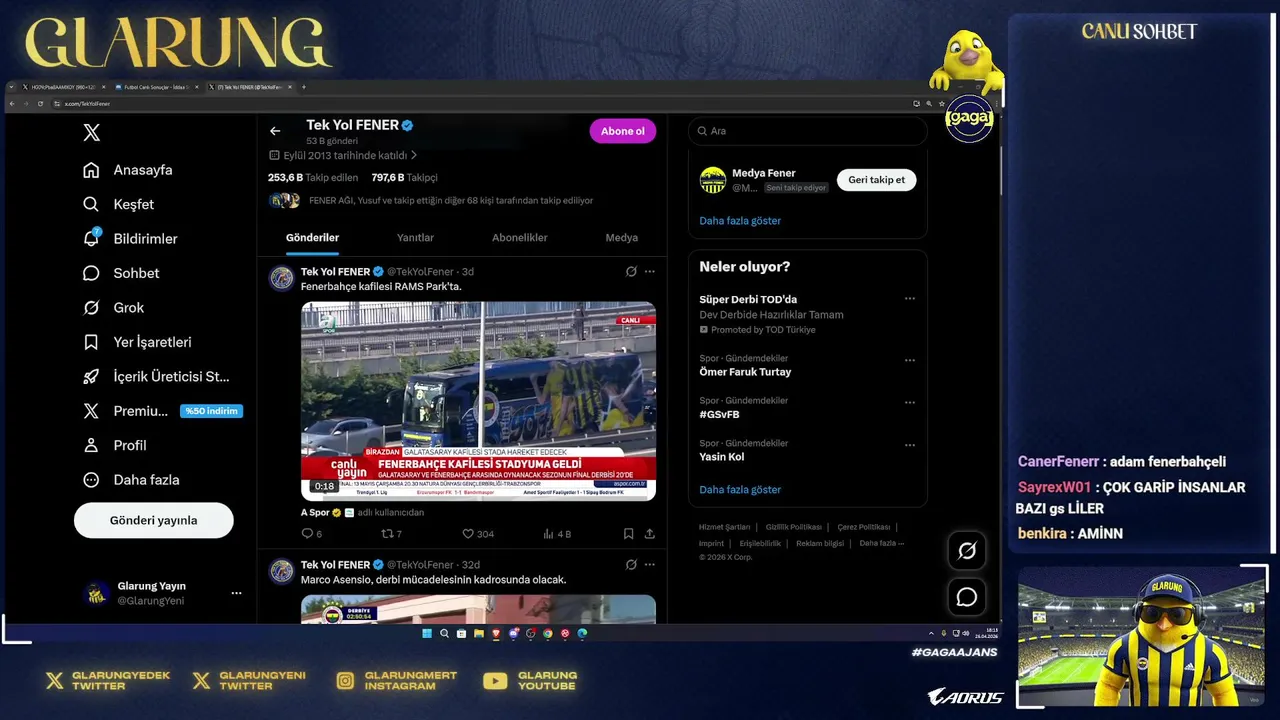
Task: Click Grok icon on RAMS Park post
Action: coord(631,271)
